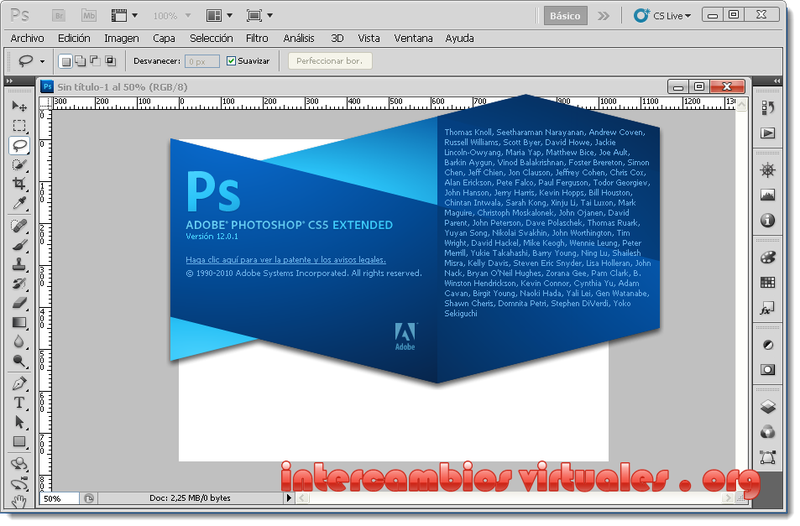Launch Adobe Bridge from top bar
Image resolution: width=800 pixels, height=526 pixels.
pyautogui.click(x=59, y=16)
